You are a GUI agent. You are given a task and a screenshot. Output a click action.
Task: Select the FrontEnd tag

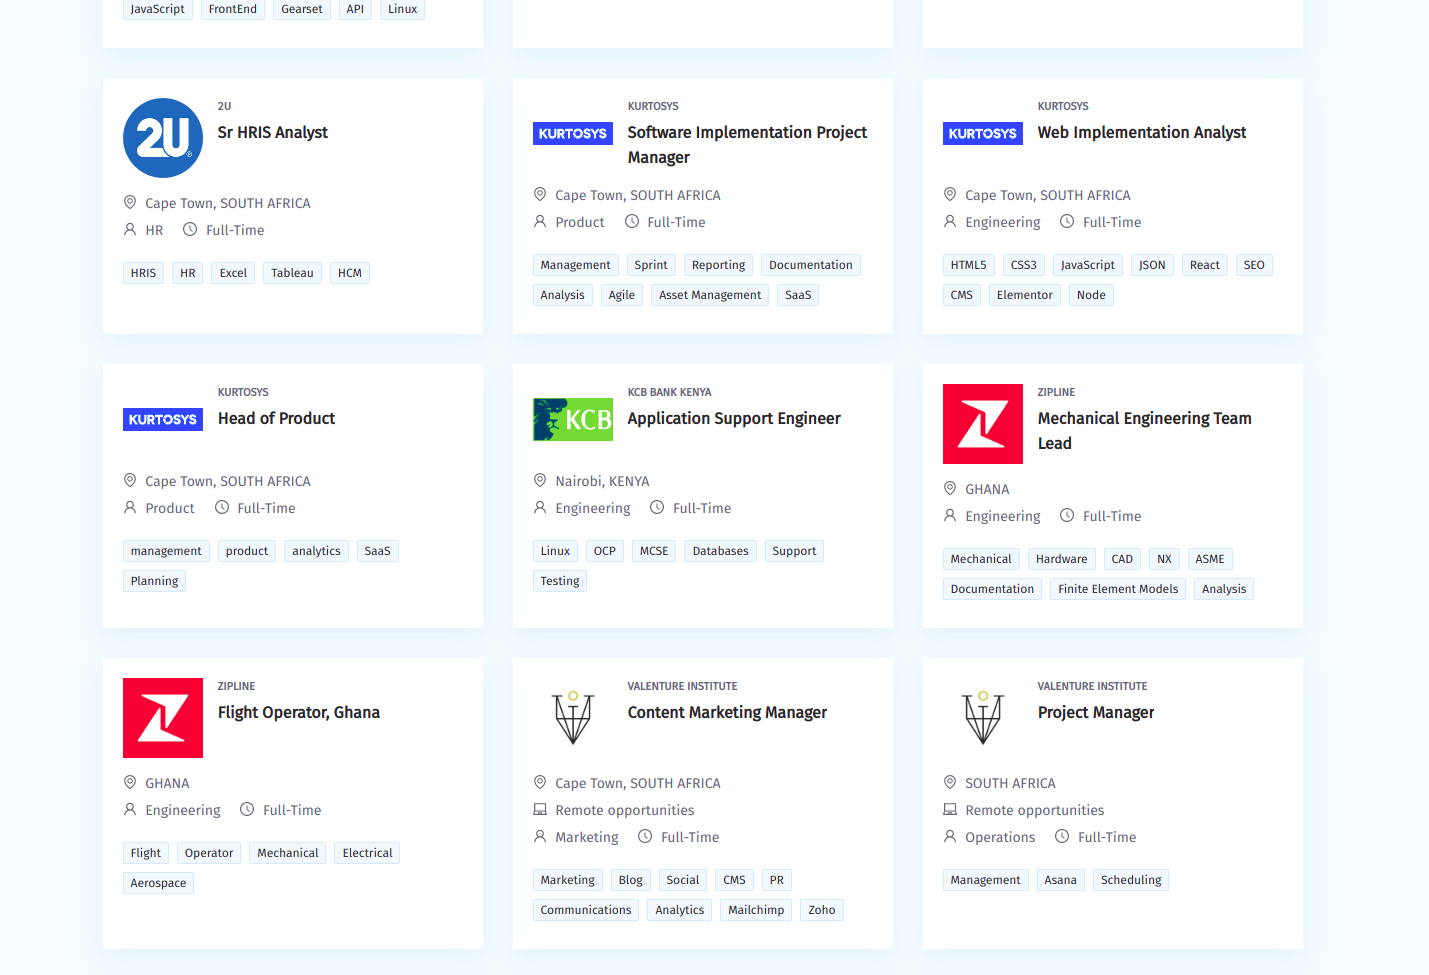click(233, 9)
